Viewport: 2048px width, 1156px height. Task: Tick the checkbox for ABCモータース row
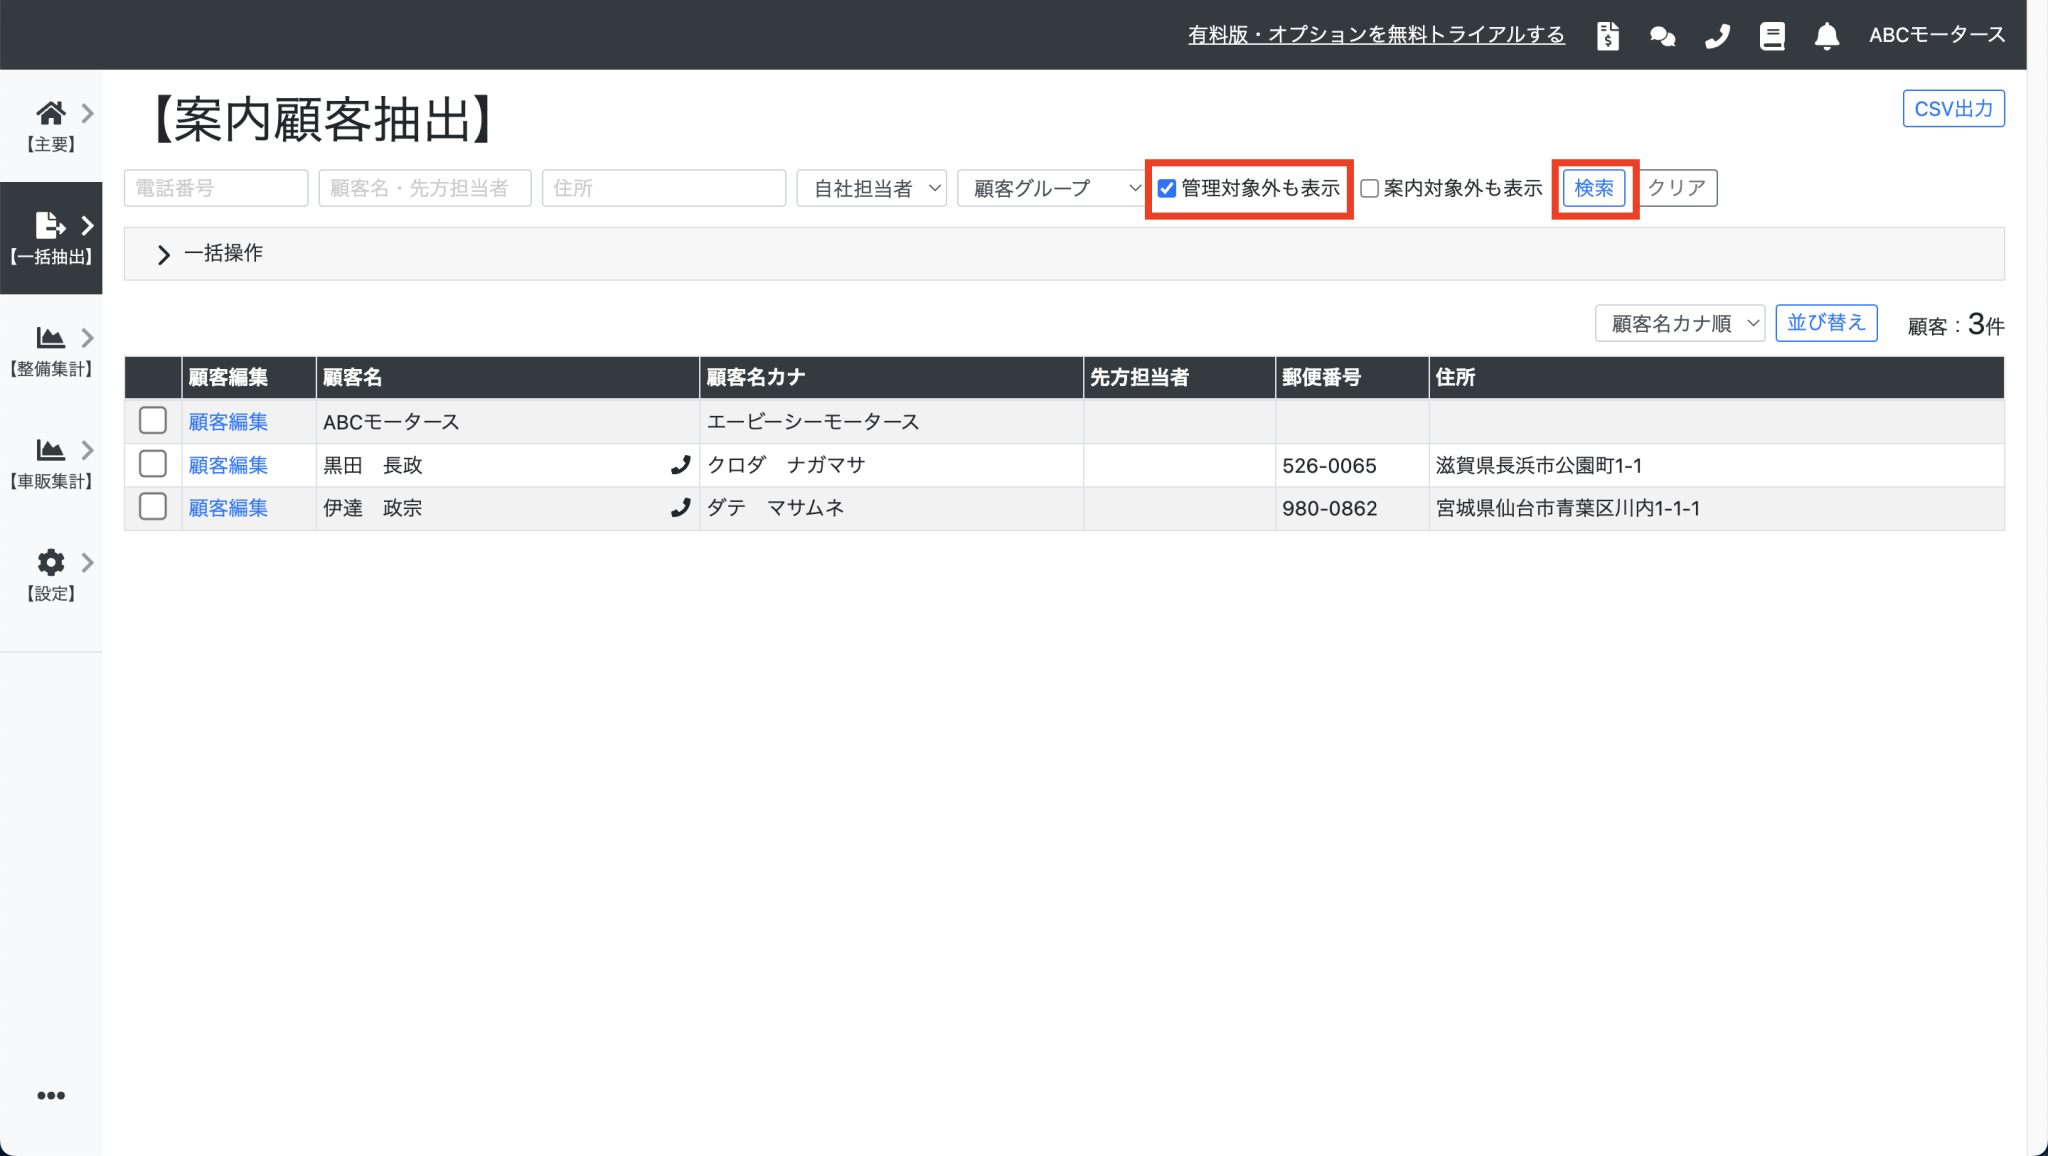(x=153, y=421)
